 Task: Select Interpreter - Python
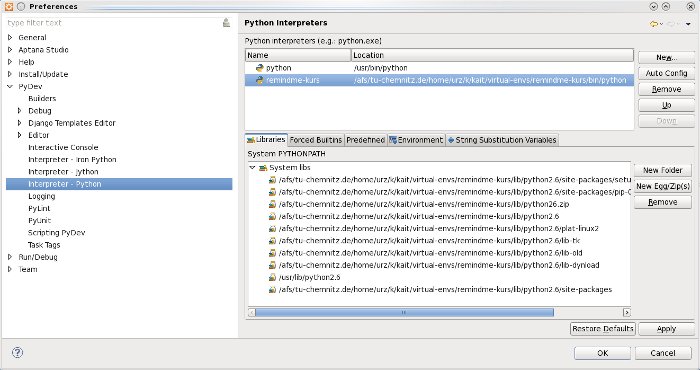(x=119, y=184)
